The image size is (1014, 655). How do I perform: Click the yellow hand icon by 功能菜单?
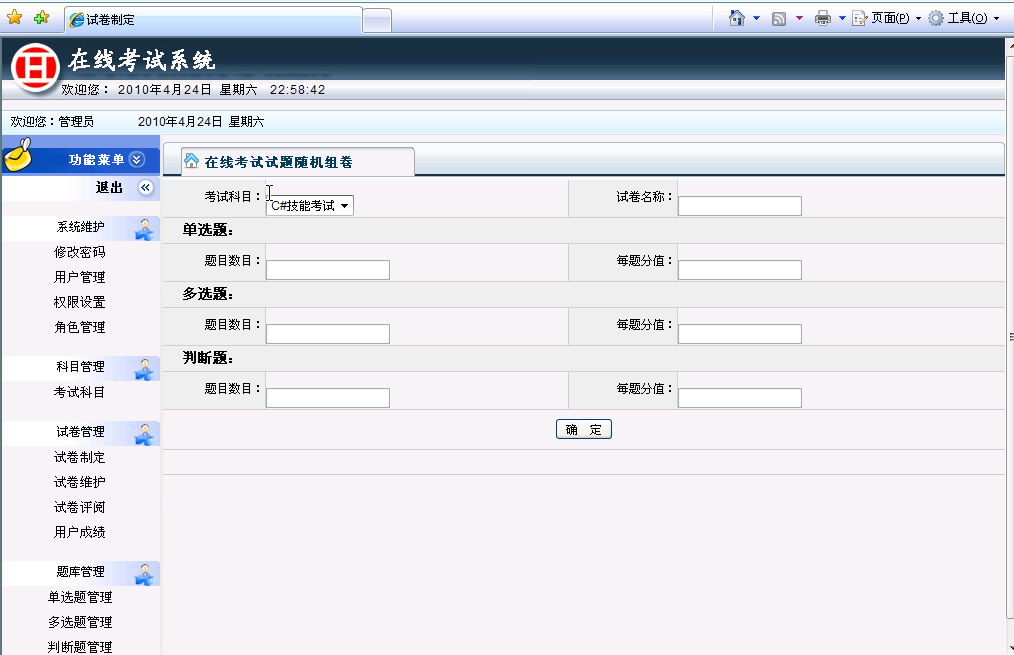[x=18, y=155]
